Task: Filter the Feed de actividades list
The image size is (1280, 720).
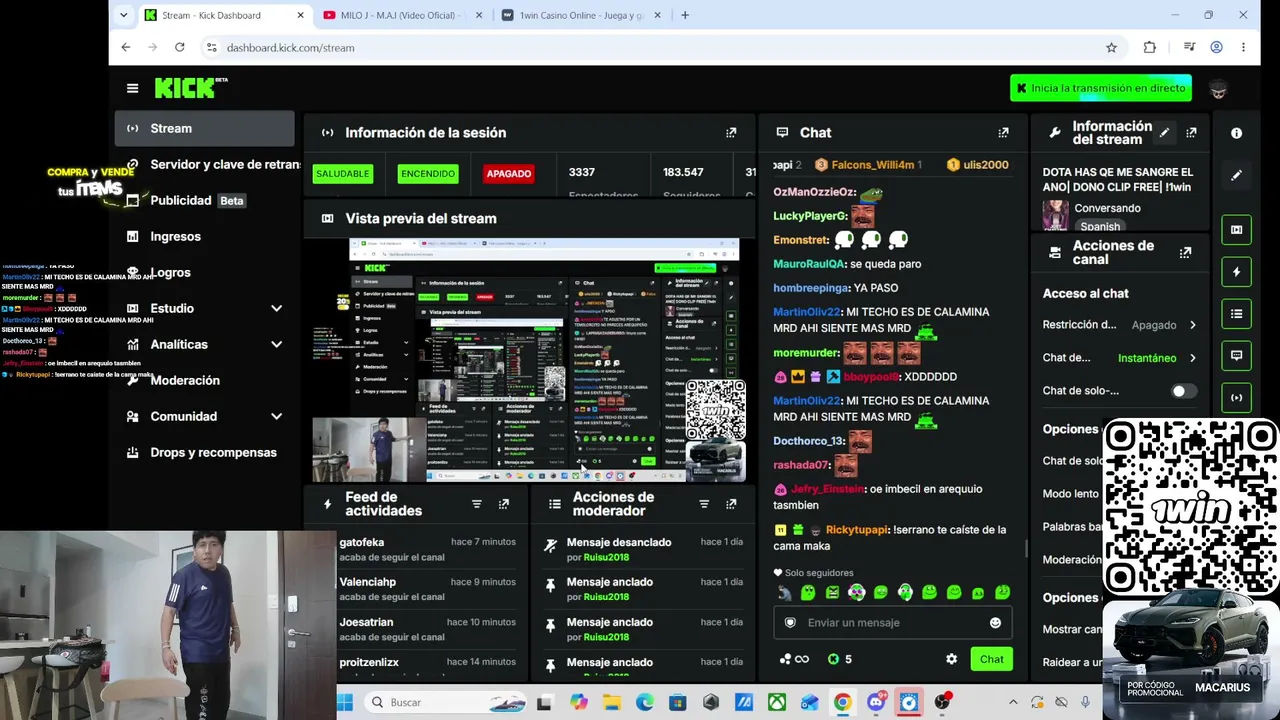Action: pyautogui.click(x=476, y=504)
